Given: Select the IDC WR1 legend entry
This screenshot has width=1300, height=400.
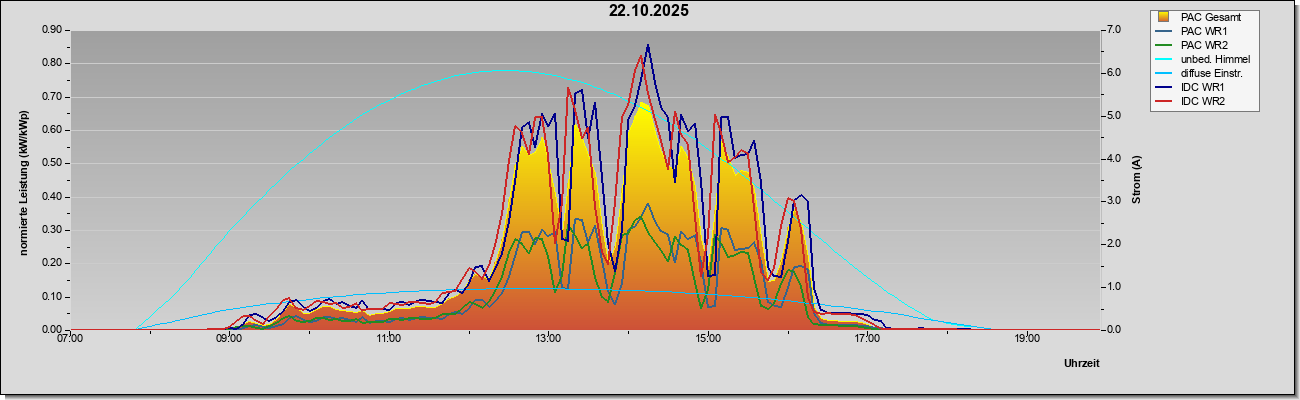Looking at the screenshot, I should pyautogui.click(x=1192, y=87).
